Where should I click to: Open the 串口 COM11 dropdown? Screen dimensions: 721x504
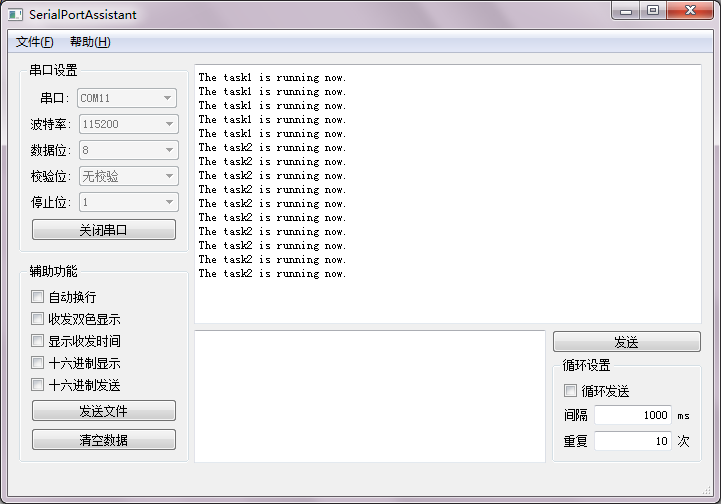point(127,98)
